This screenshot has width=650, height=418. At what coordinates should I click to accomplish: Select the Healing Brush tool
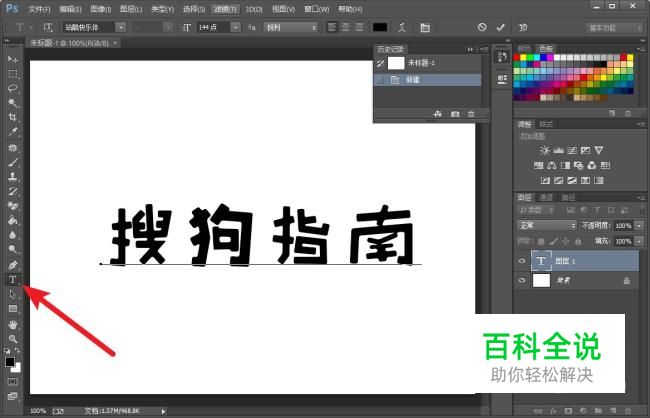click(x=12, y=148)
